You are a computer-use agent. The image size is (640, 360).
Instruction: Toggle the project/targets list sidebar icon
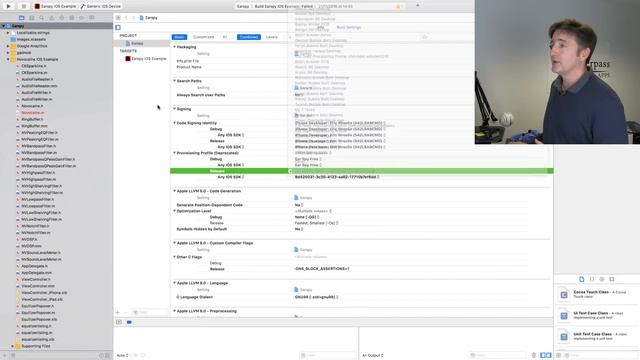pyautogui.click(x=118, y=27)
